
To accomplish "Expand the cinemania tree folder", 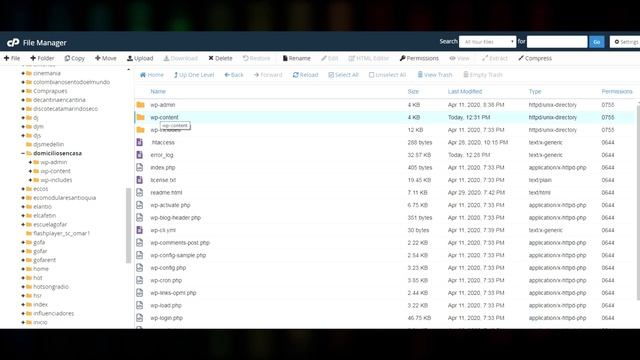I will click(x=23, y=73).
